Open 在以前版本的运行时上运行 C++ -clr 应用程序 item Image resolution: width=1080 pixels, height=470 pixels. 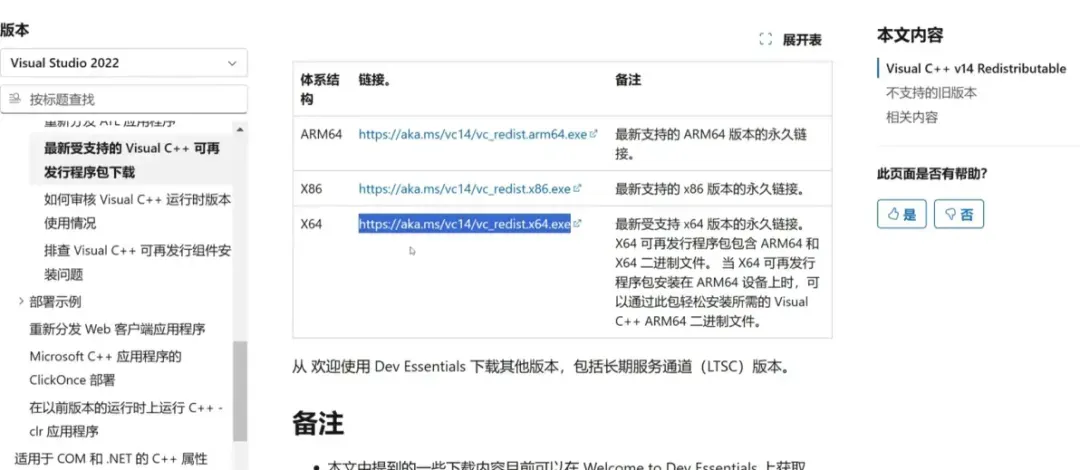(126, 420)
